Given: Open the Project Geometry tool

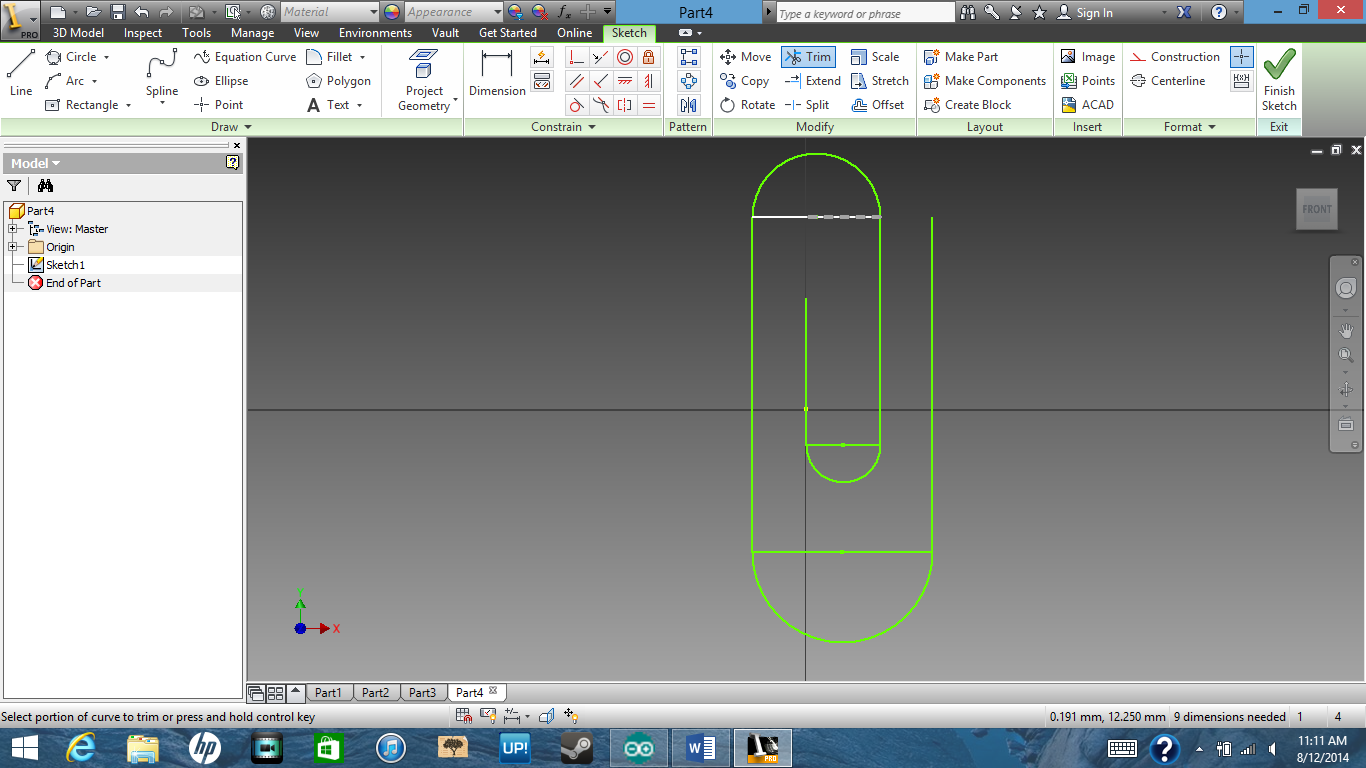Looking at the screenshot, I should pyautogui.click(x=424, y=80).
